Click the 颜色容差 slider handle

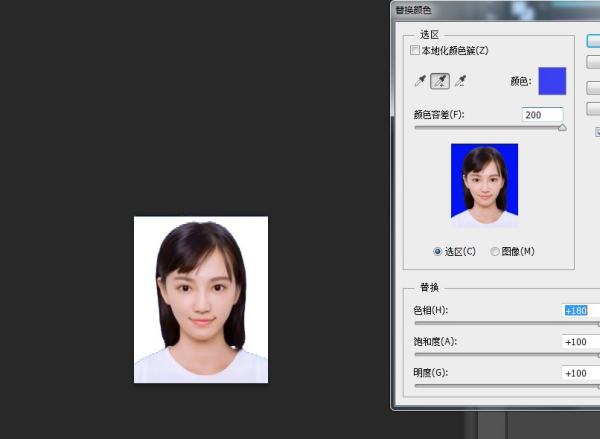561,128
